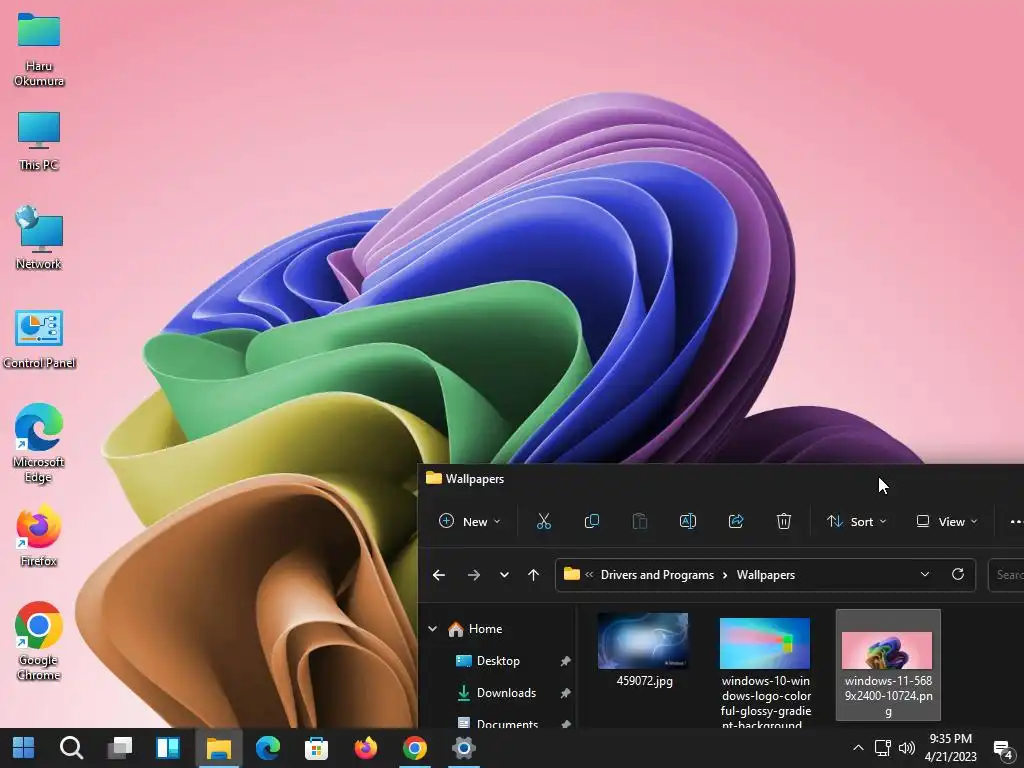Click the Delete trash icon in toolbar
This screenshot has width=1024, height=768.
coord(784,521)
